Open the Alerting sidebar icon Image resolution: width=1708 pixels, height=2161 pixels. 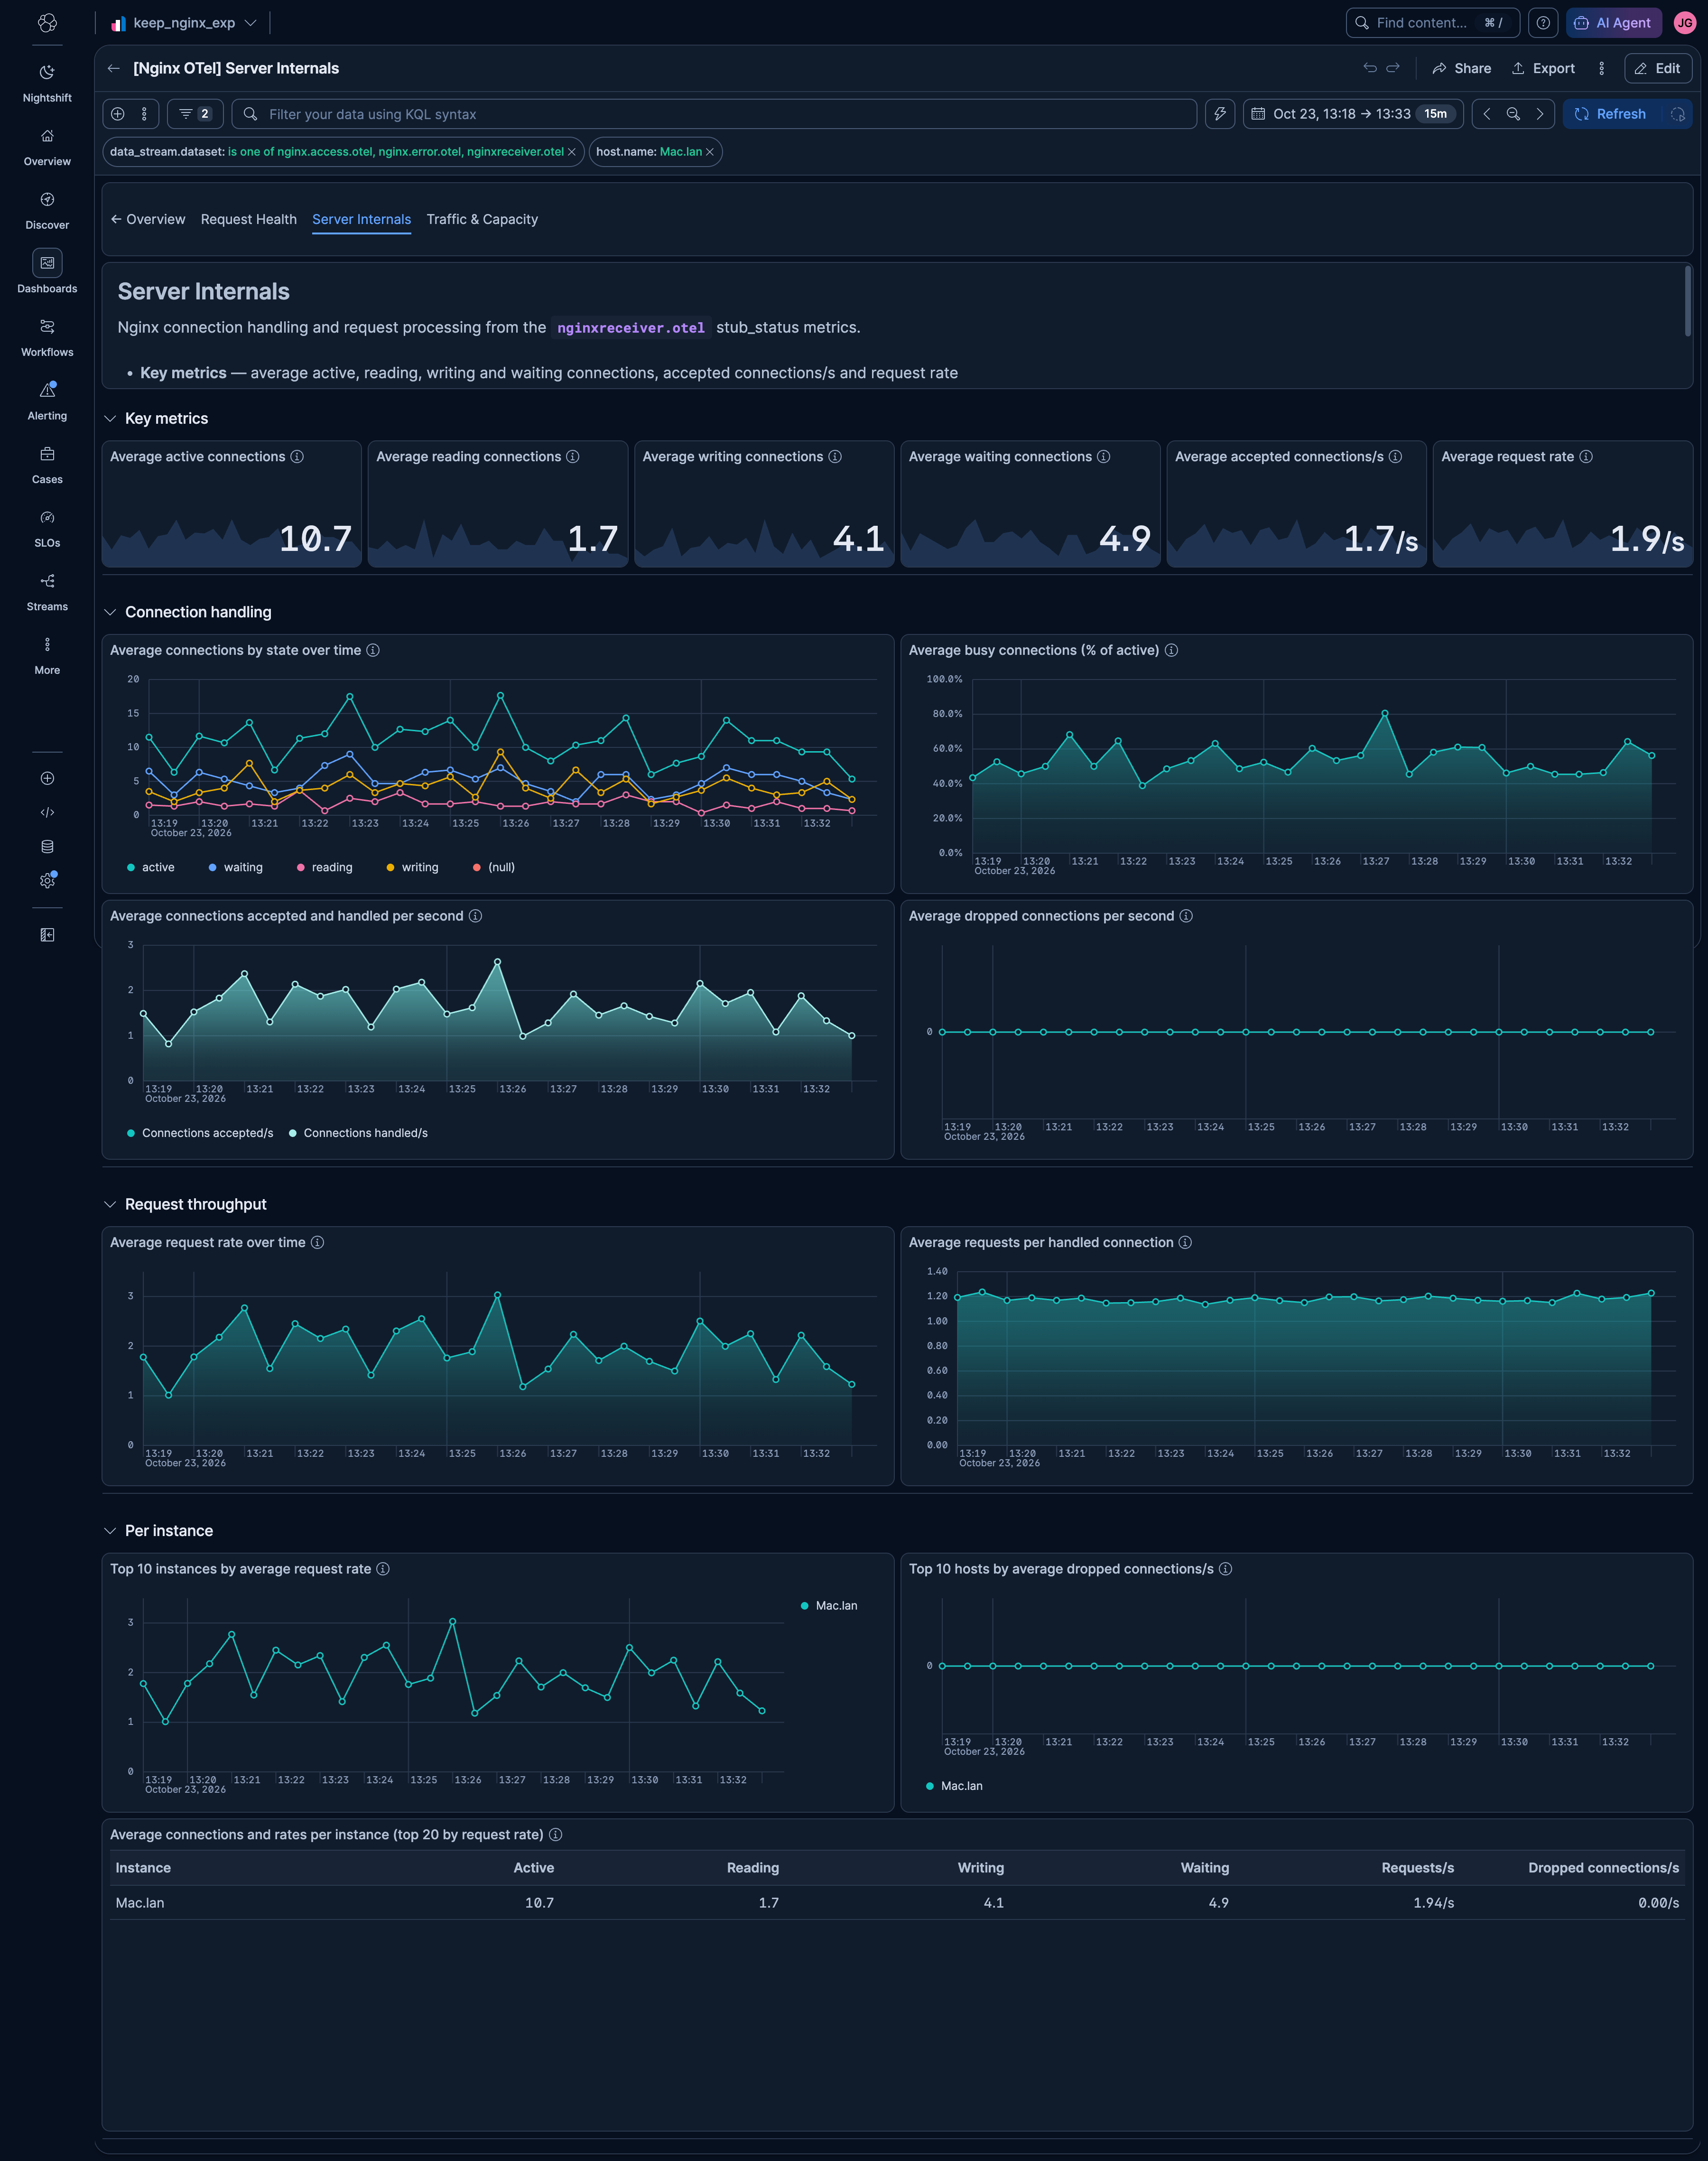(47, 401)
